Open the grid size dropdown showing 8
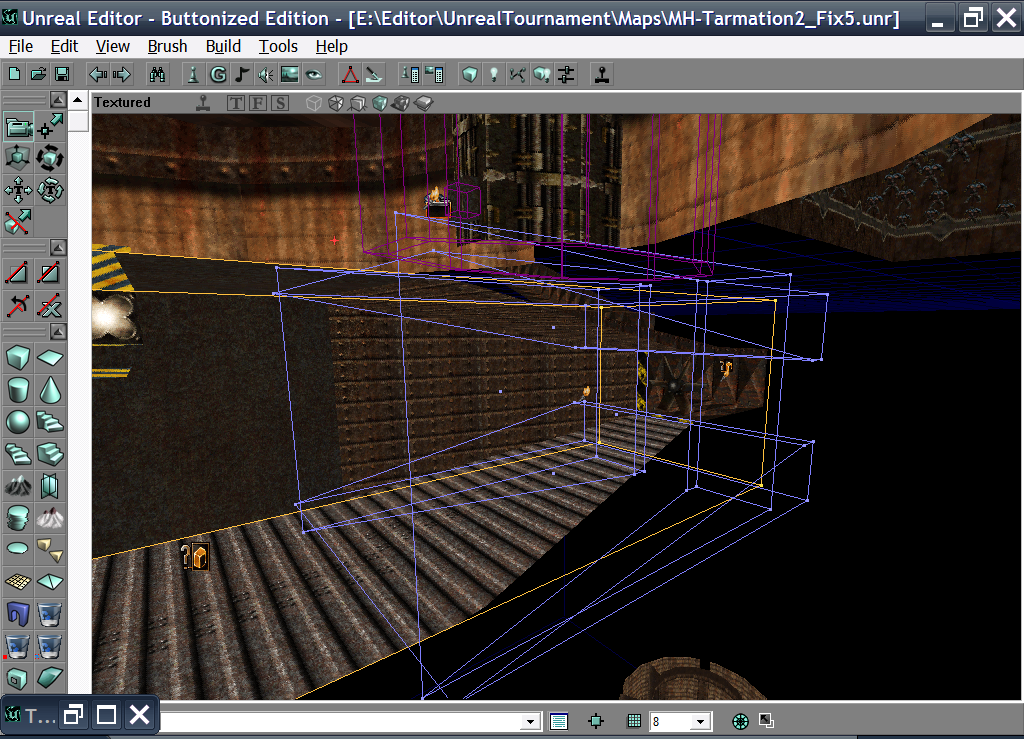Image resolution: width=1024 pixels, height=739 pixels. tap(700, 720)
